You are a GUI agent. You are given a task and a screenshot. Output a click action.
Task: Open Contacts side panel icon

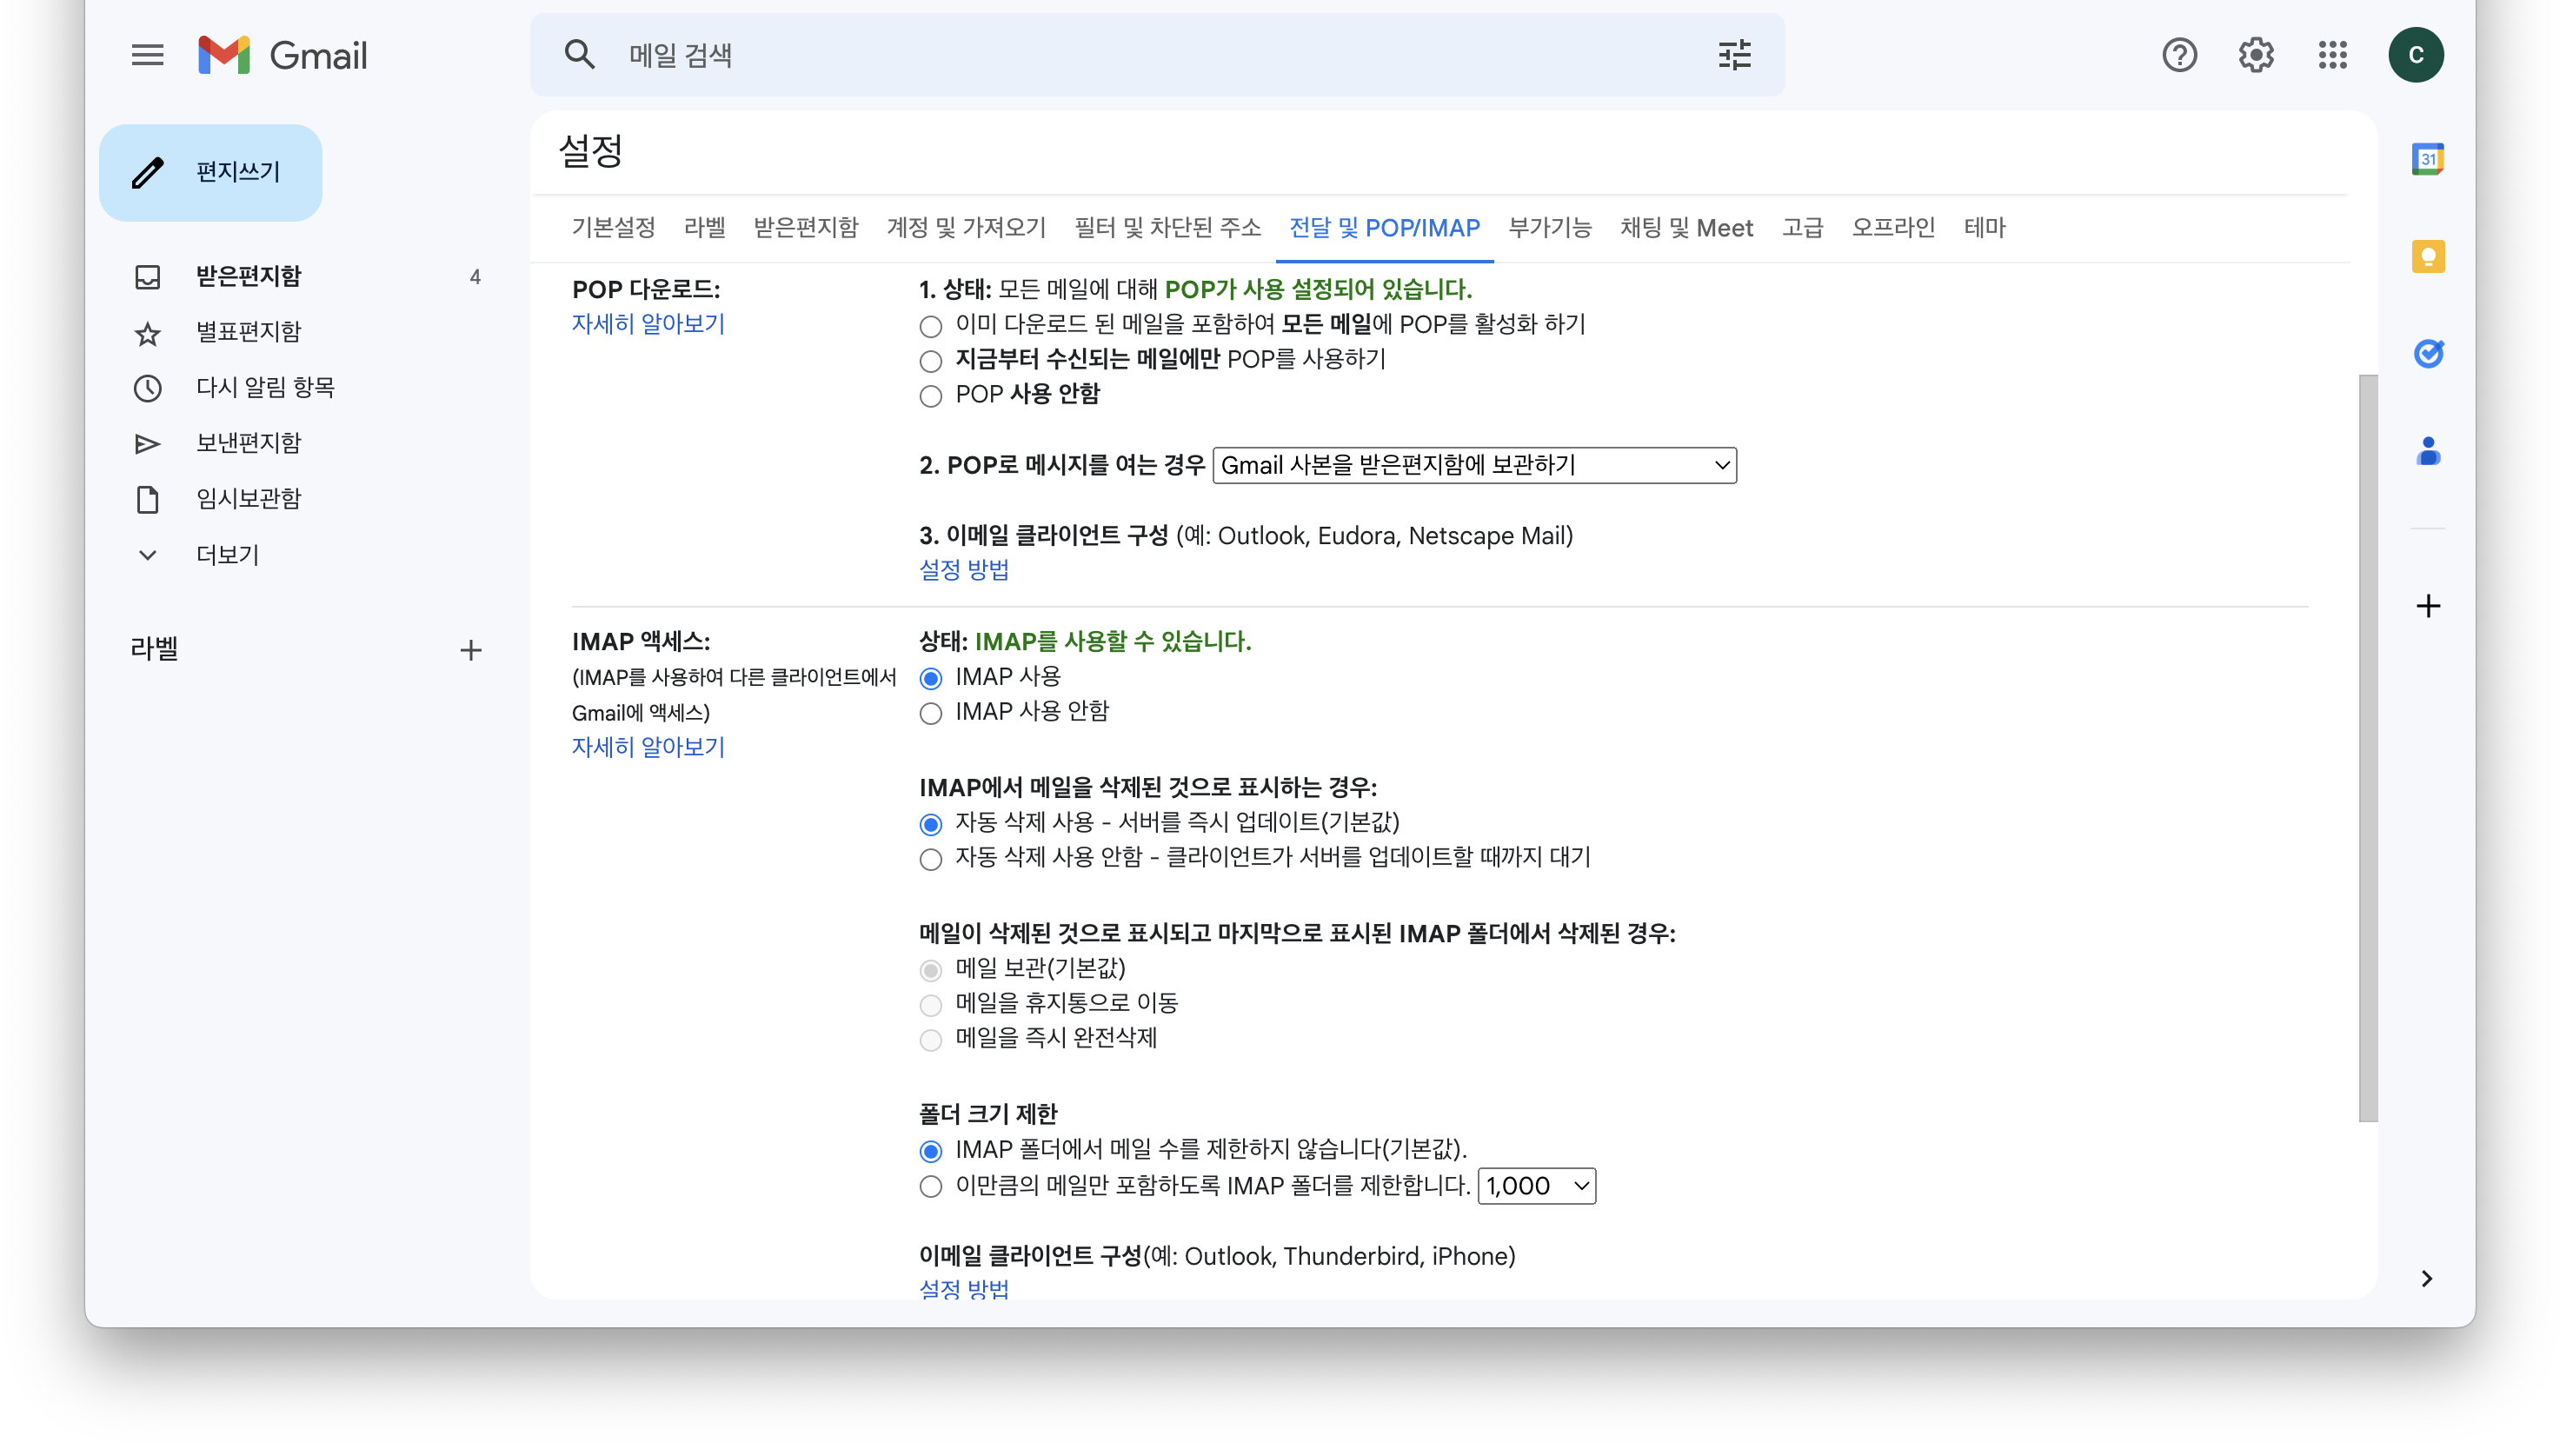point(2427,452)
